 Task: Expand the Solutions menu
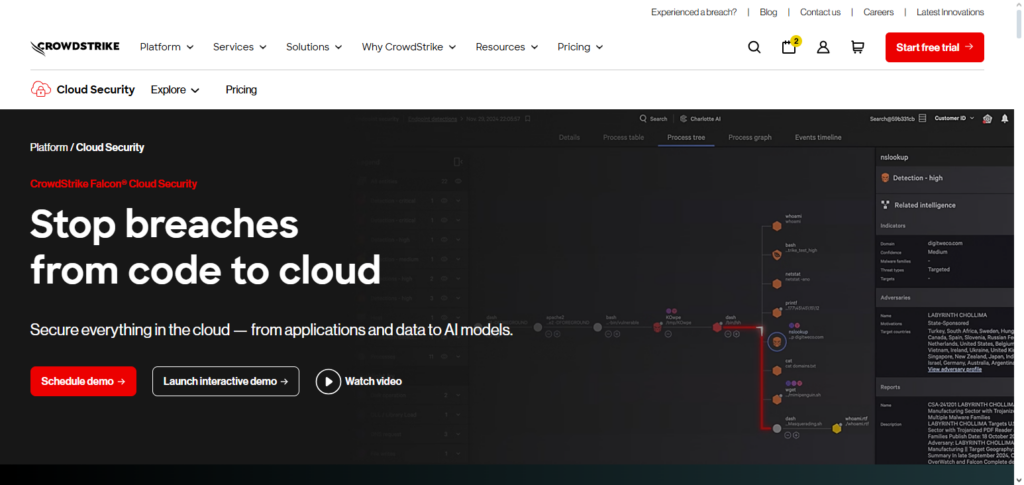[314, 47]
